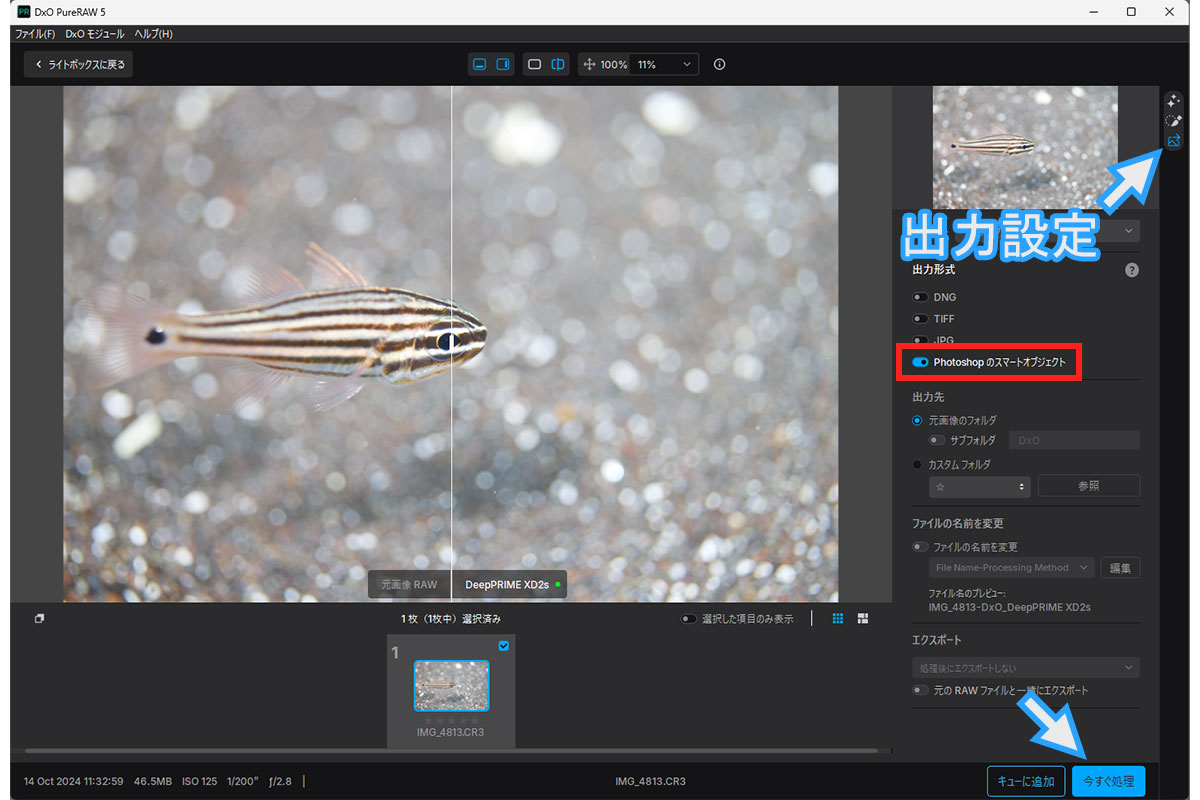Open the DxO モジュール menu
Screen dimensions: 1200x800
pos(95,34)
